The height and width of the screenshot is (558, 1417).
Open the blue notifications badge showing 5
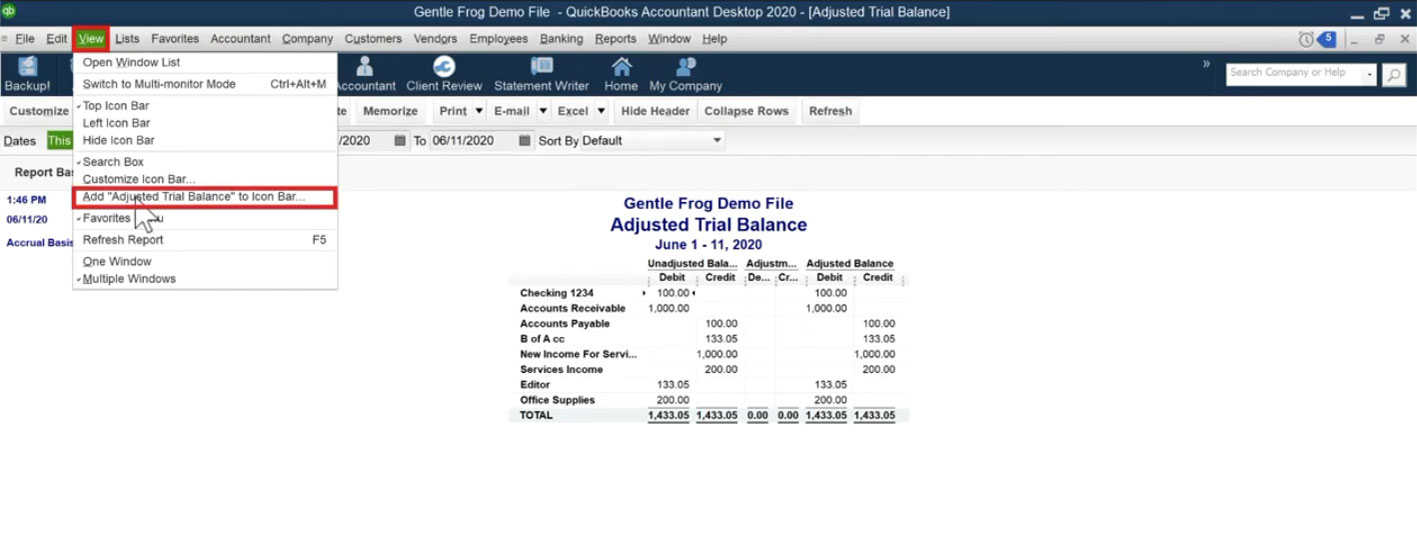click(x=1327, y=39)
